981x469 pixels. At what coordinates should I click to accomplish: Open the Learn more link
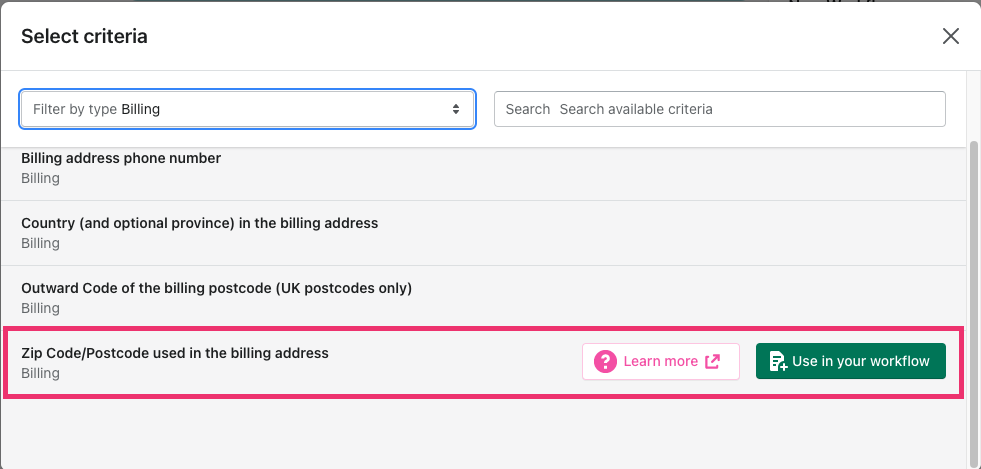point(661,361)
